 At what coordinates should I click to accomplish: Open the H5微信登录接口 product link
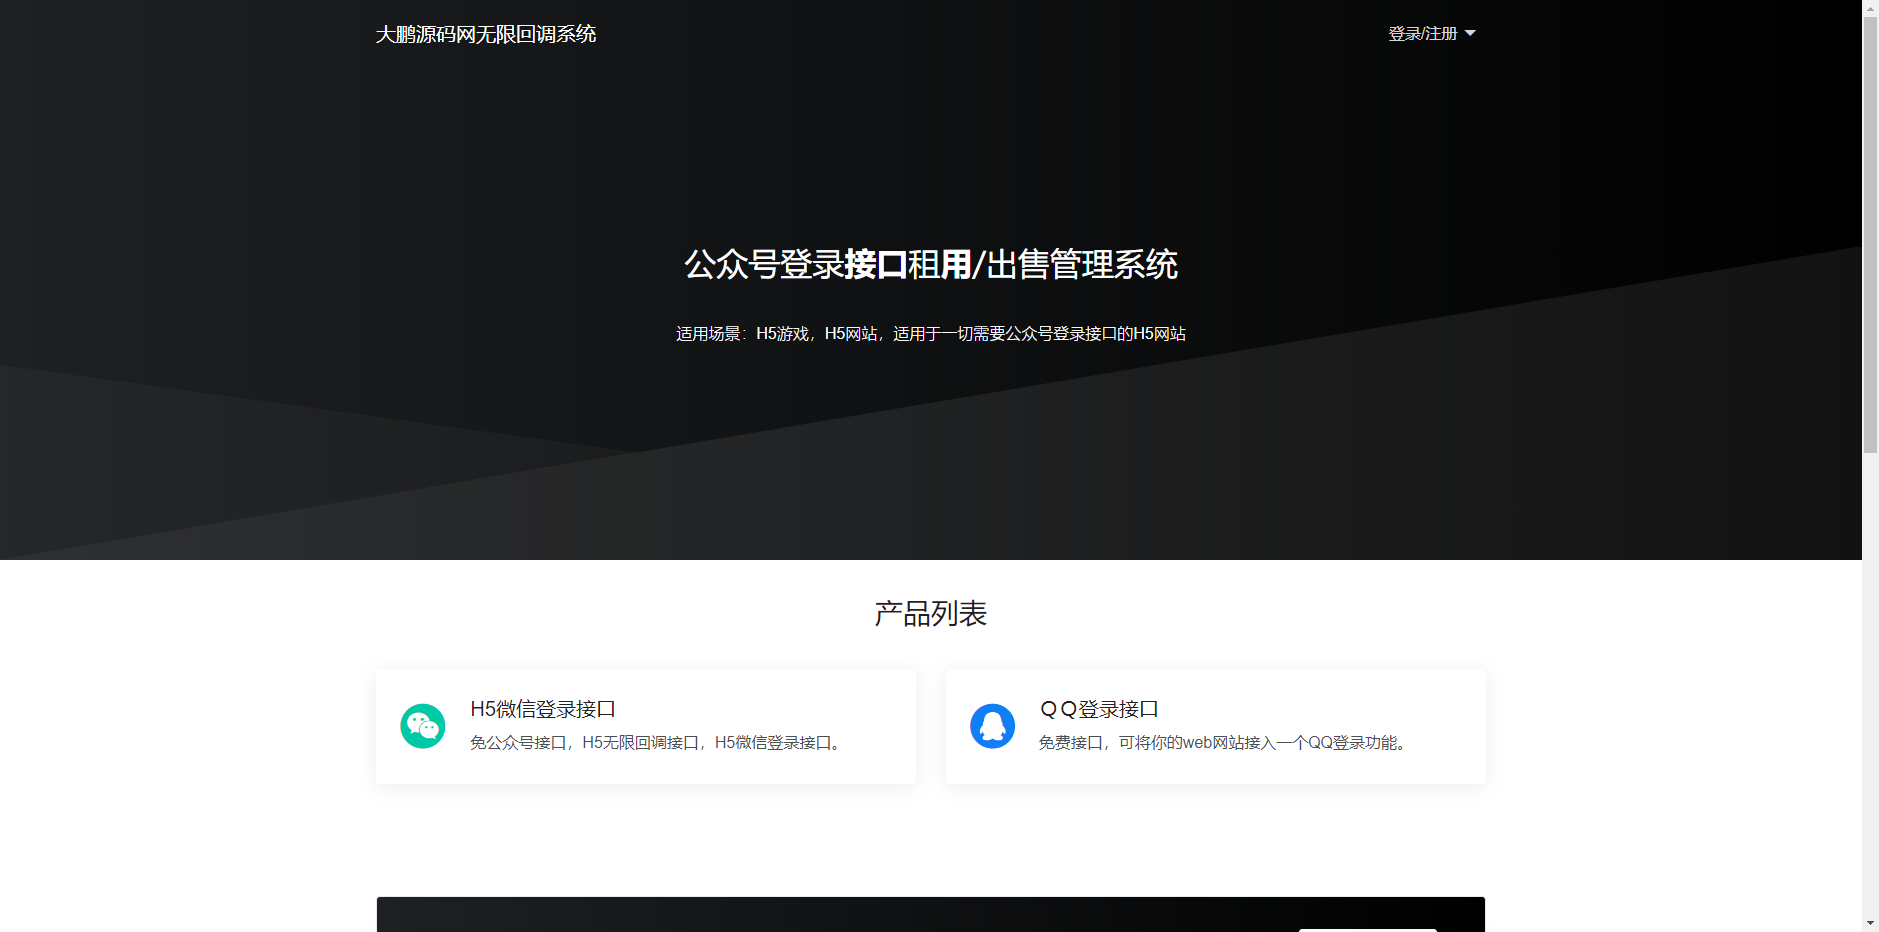pos(543,708)
